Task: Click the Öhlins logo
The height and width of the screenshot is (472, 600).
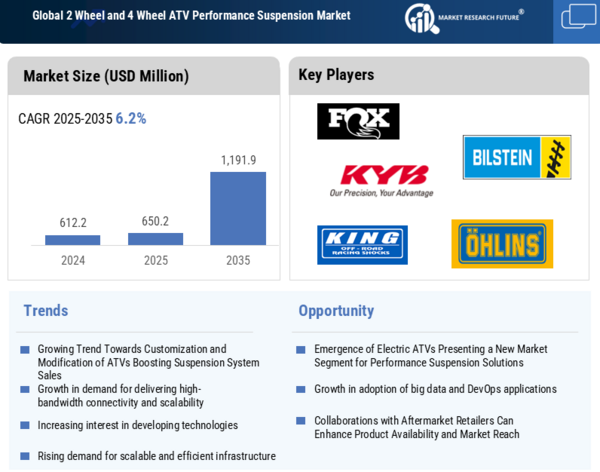Action: (x=501, y=244)
